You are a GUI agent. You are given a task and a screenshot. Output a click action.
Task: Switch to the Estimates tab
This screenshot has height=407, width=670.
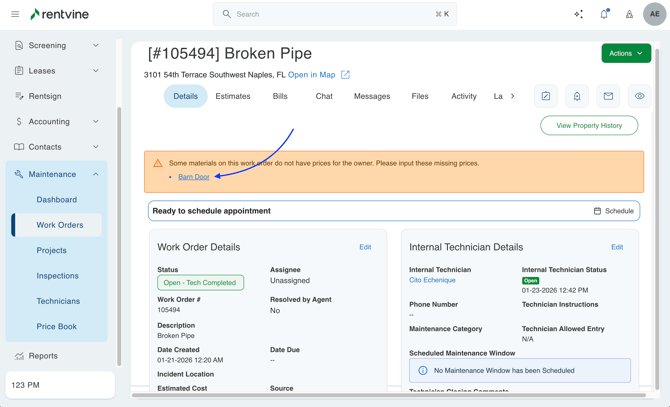(x=233, y=96)
